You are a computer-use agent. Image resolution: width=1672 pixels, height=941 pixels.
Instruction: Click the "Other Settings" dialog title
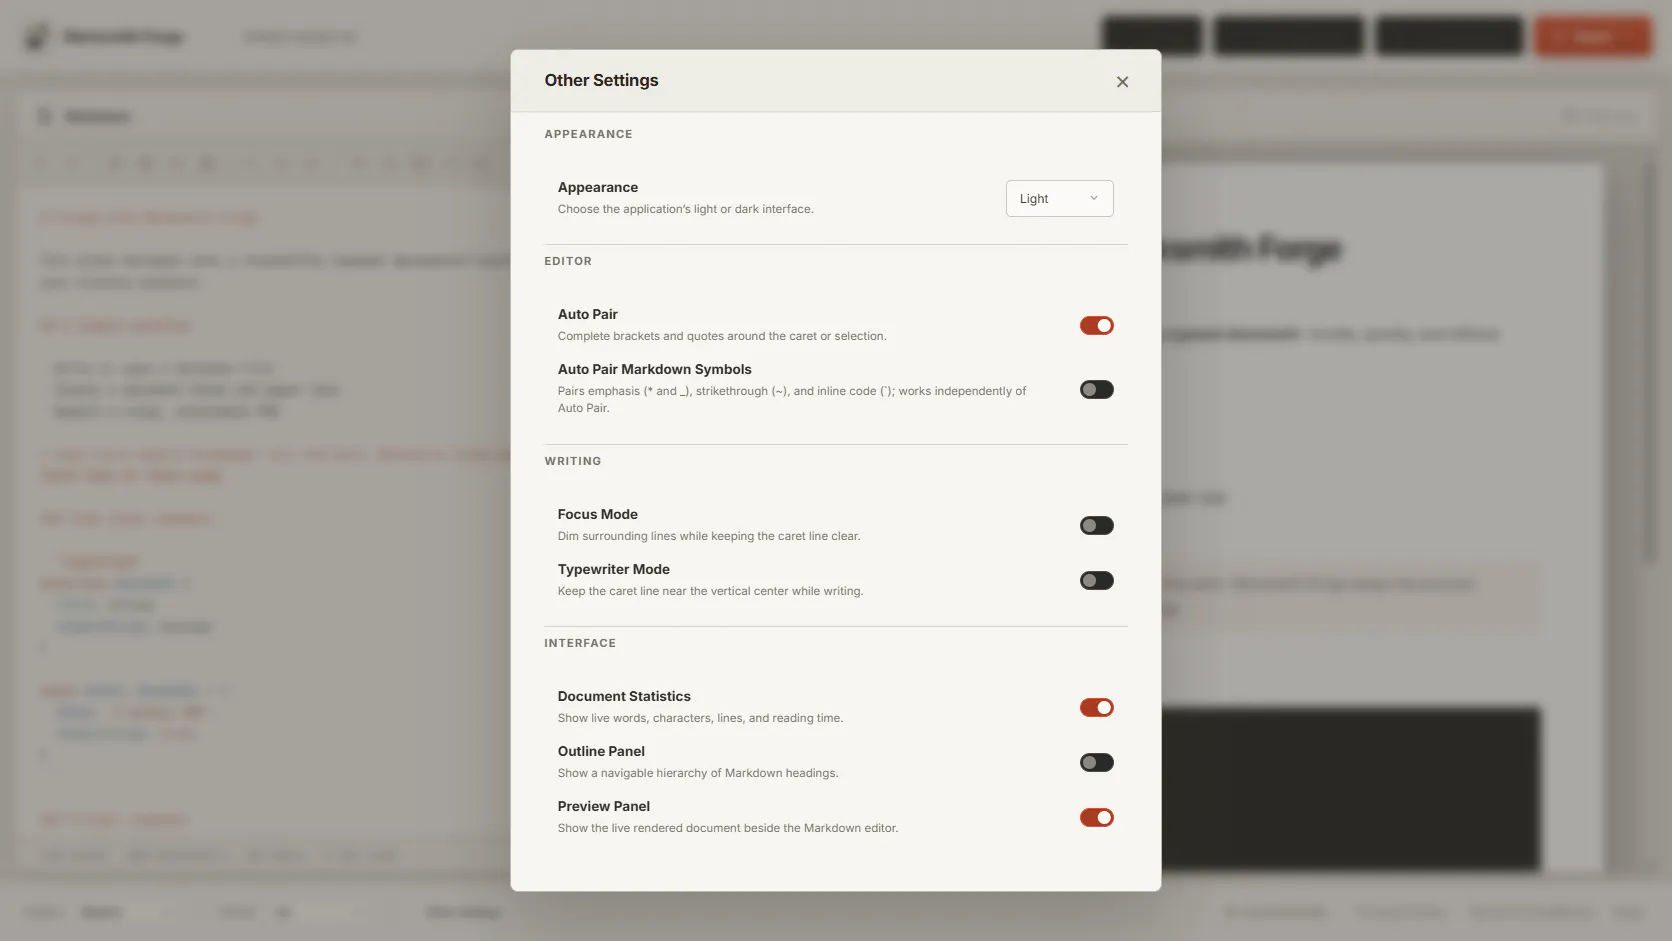click(601, 80)
